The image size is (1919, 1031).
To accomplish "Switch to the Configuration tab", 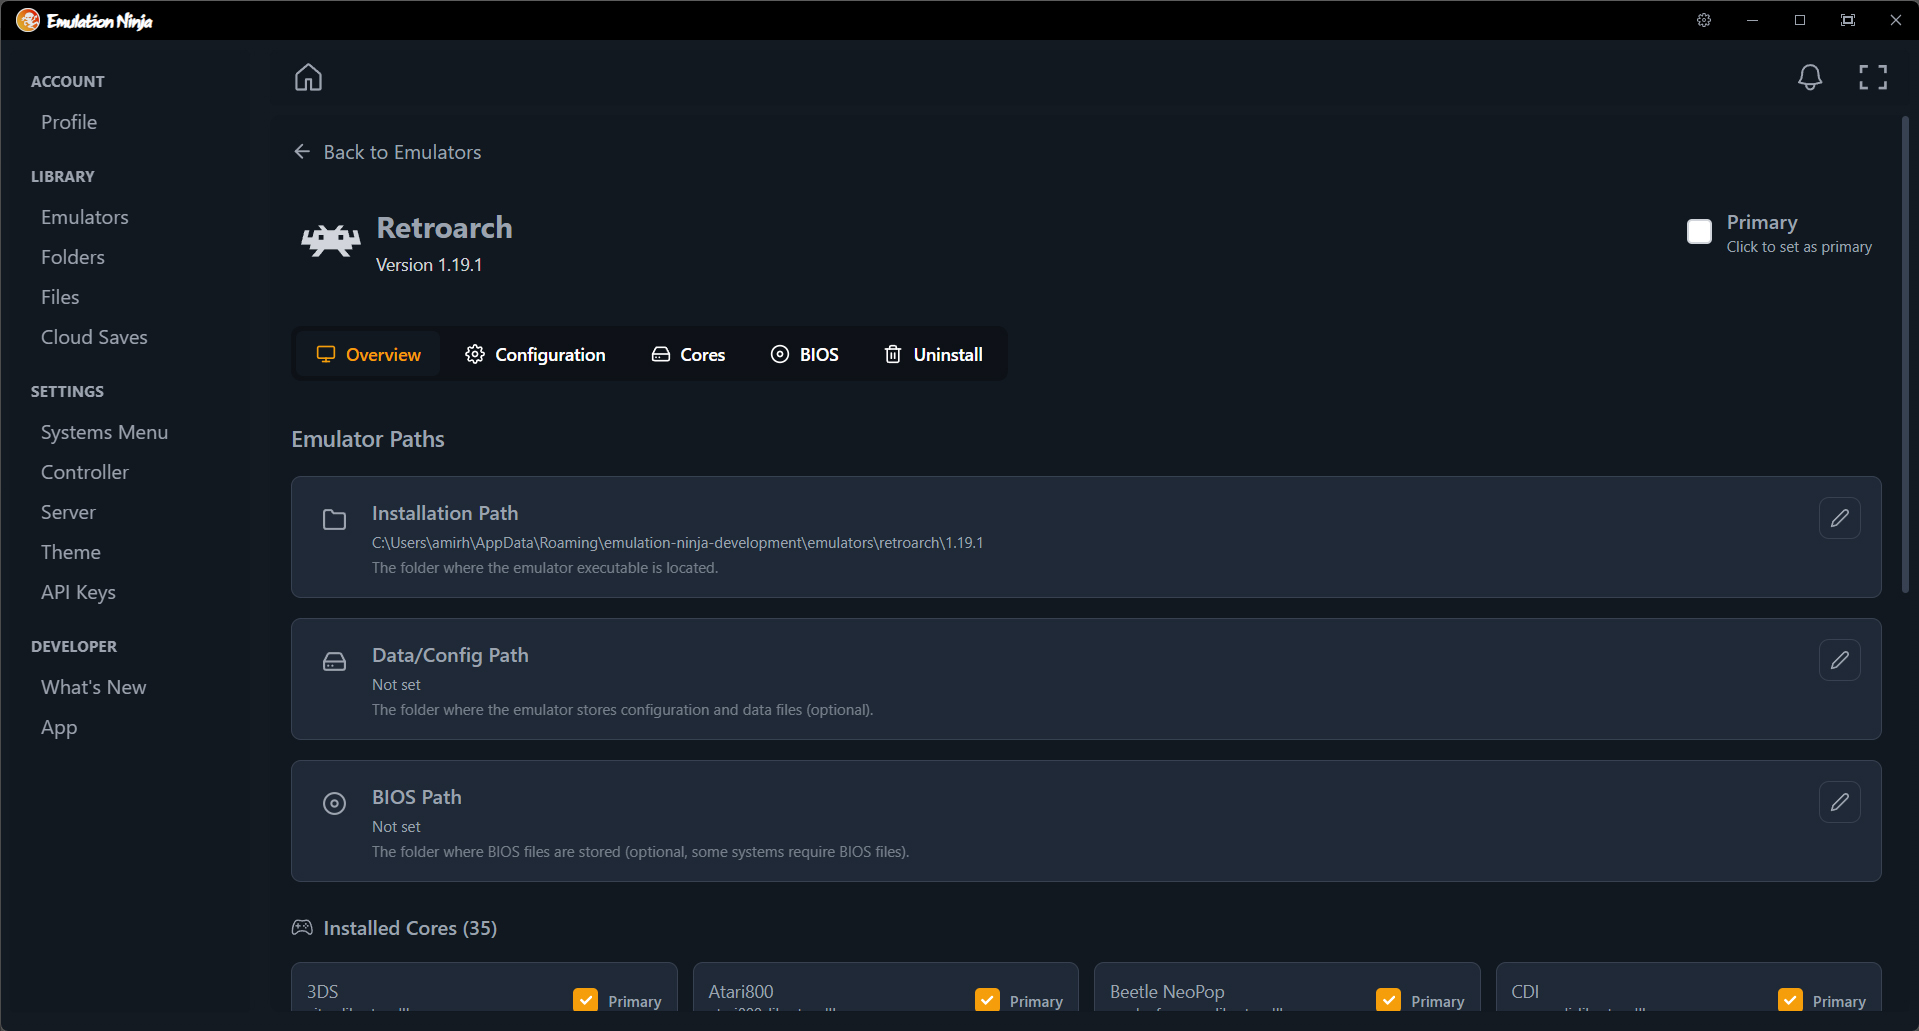I will (535, 354).
